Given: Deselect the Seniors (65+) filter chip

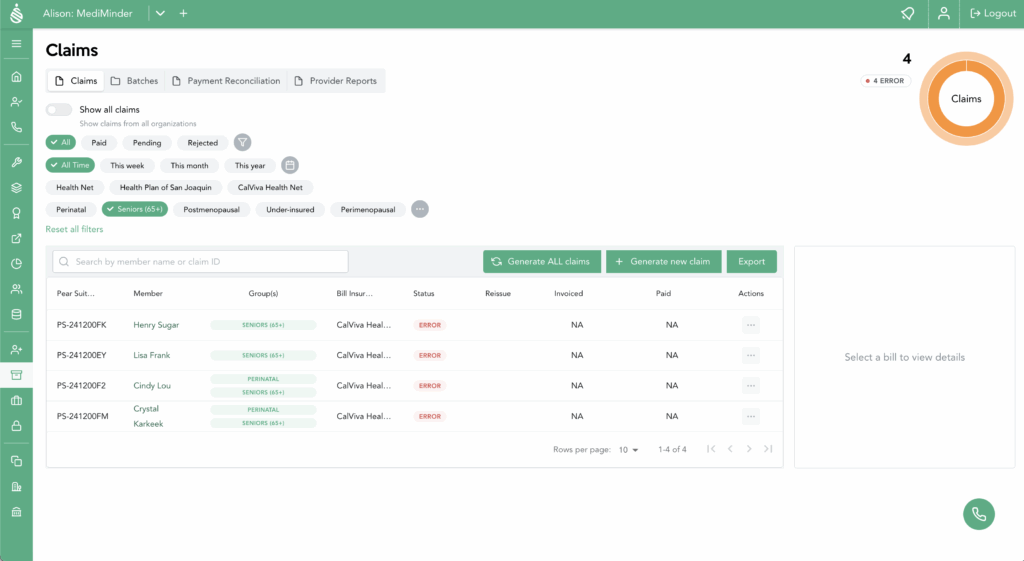Looking at the screenshot, I should tap(135, 210).
